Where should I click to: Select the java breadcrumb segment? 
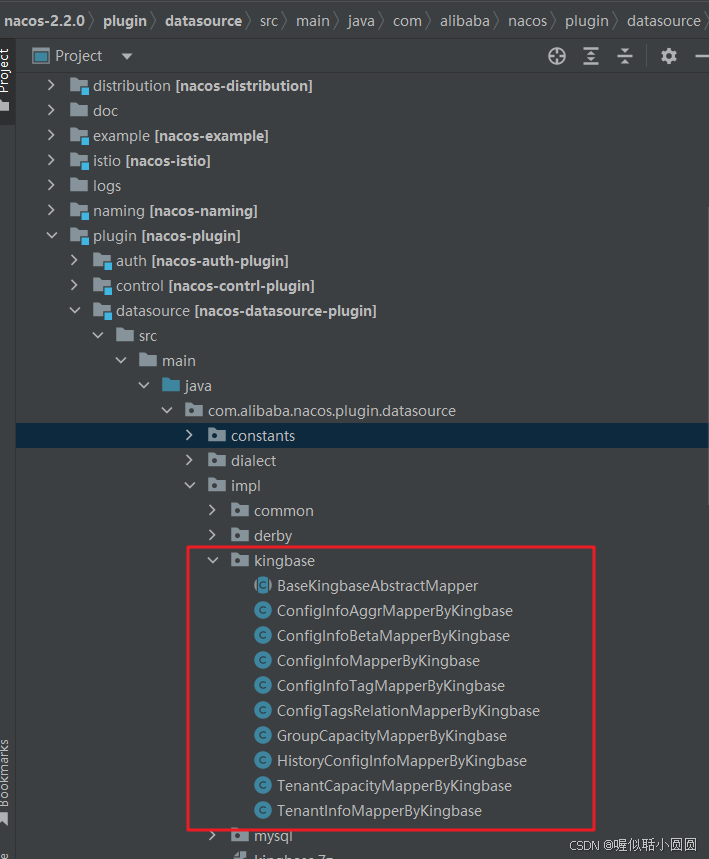[x=361, y=21]
